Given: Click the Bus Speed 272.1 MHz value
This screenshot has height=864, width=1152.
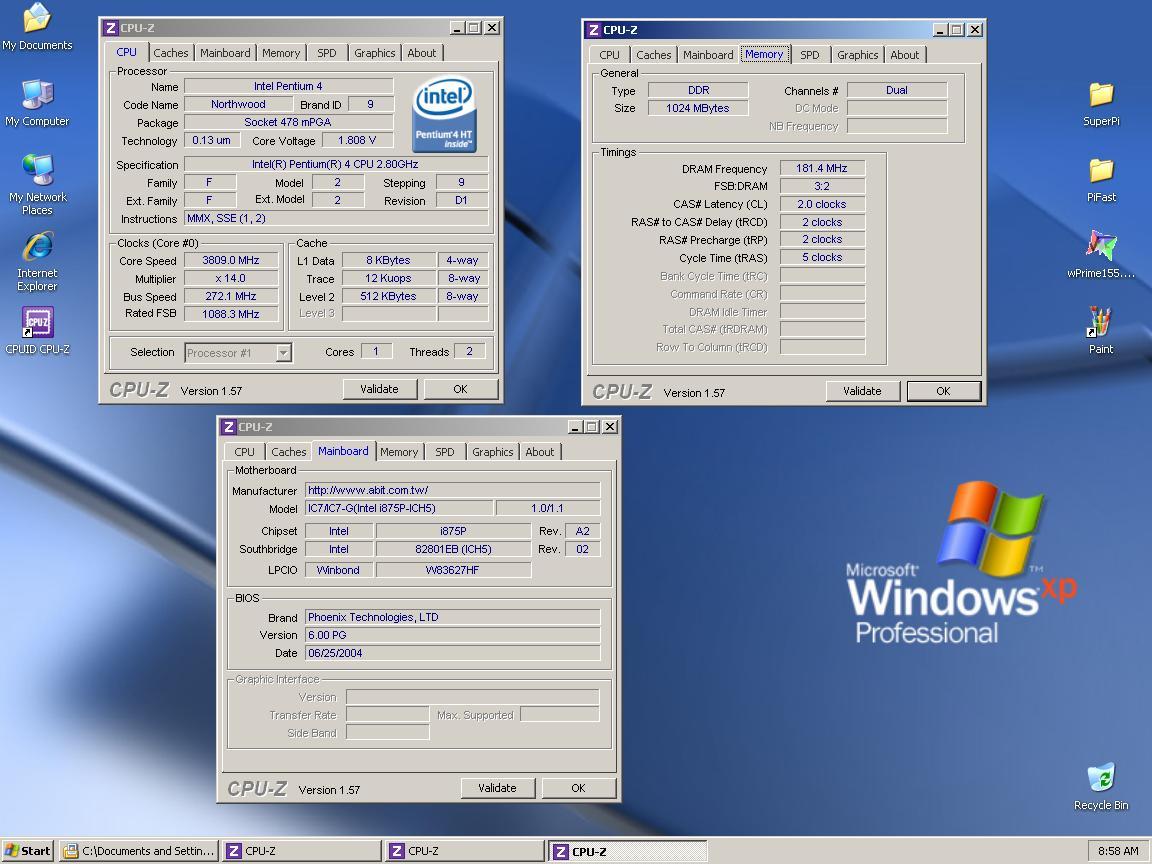Looking at the screenshot, I should (231, 296).
